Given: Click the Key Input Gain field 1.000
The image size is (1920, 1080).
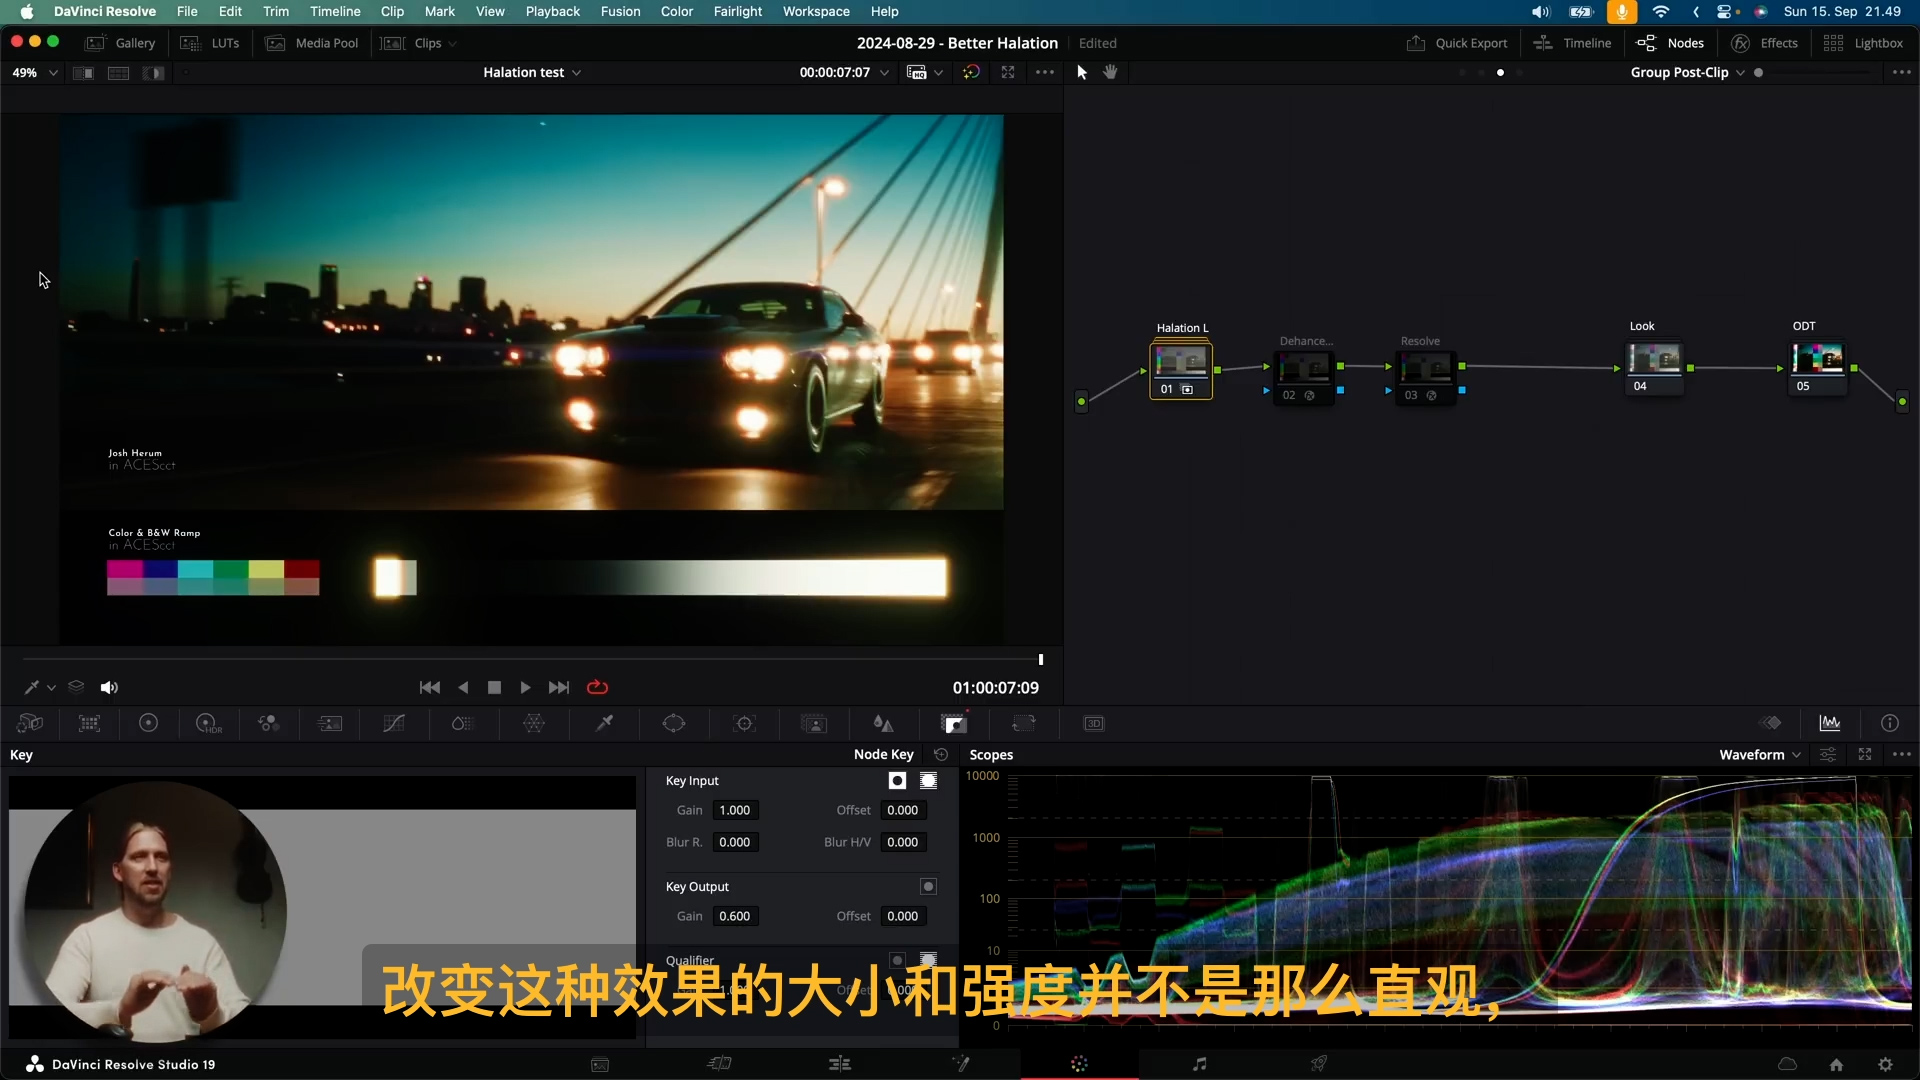Looking at the screenshot, I should [735, 811].
